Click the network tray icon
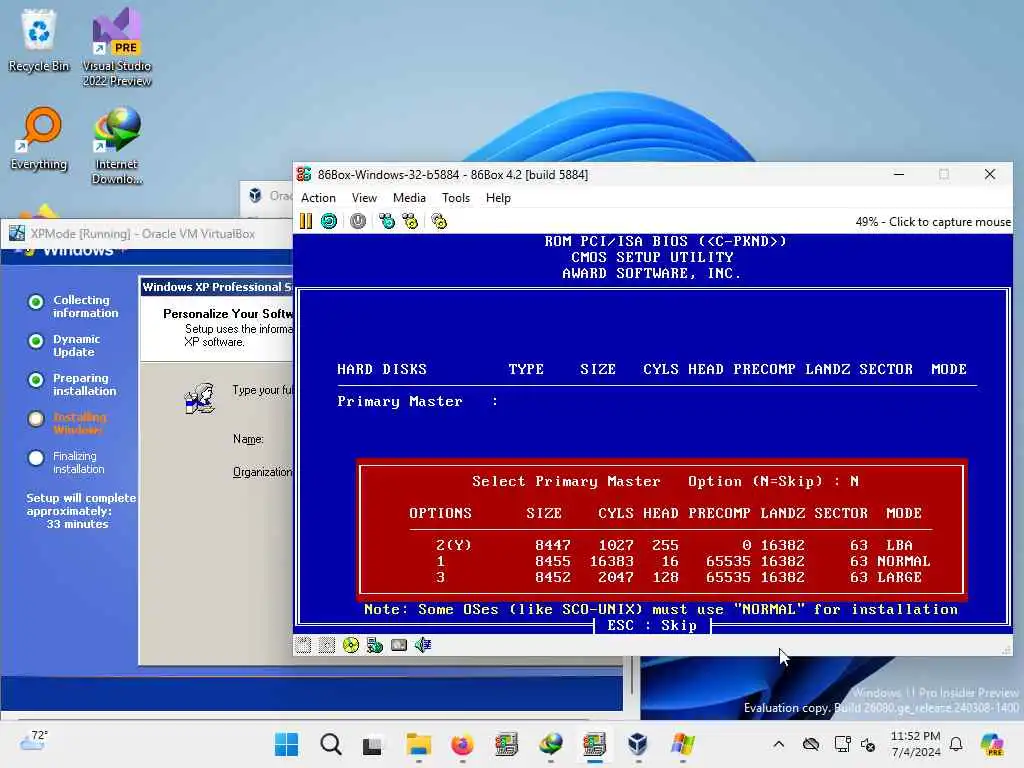This screenshot has height=768, width=1024. pyautogui.click(x=842, y=744)
